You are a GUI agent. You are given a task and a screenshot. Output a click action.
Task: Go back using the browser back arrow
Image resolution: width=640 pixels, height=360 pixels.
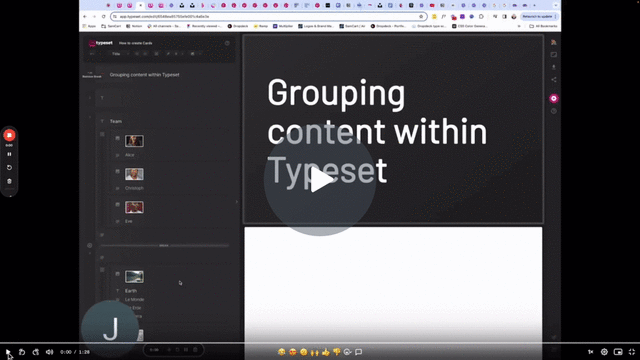(85, 17)
